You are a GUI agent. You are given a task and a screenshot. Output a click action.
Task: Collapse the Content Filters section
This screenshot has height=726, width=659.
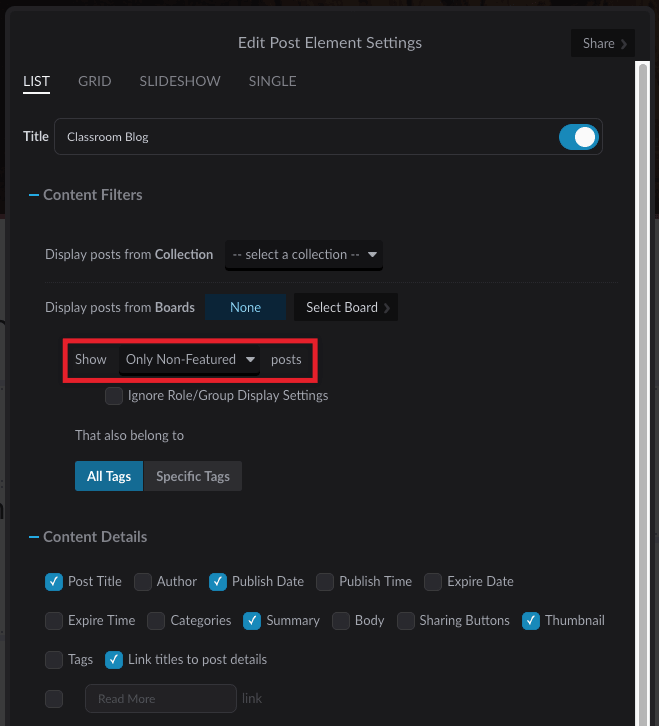click(34, 195)
